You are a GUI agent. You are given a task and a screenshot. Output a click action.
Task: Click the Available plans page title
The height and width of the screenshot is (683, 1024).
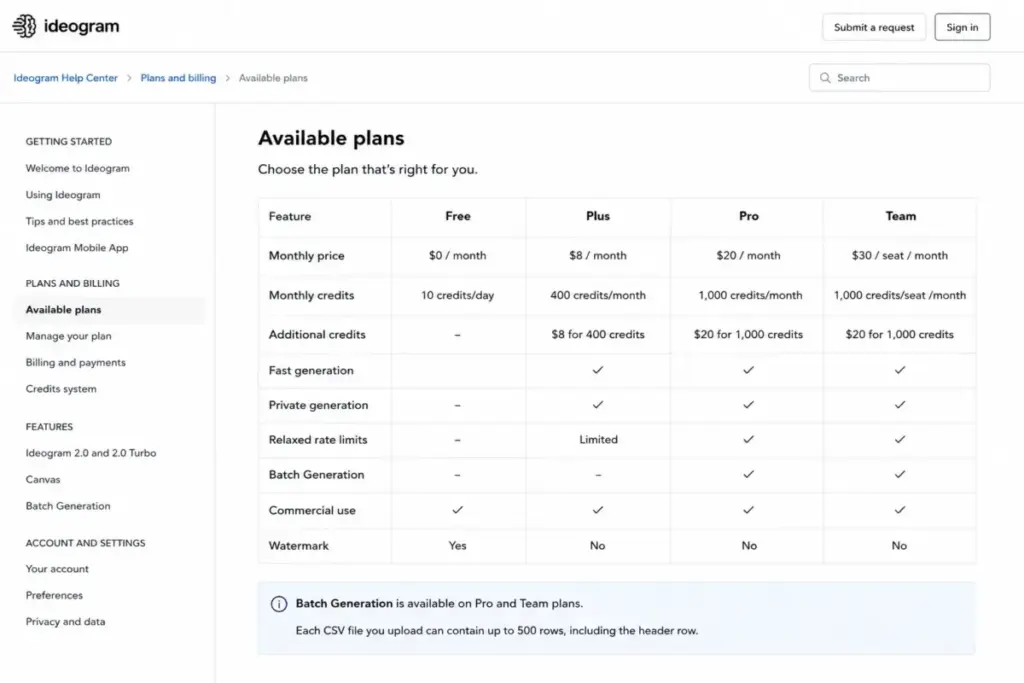point(331,138)
